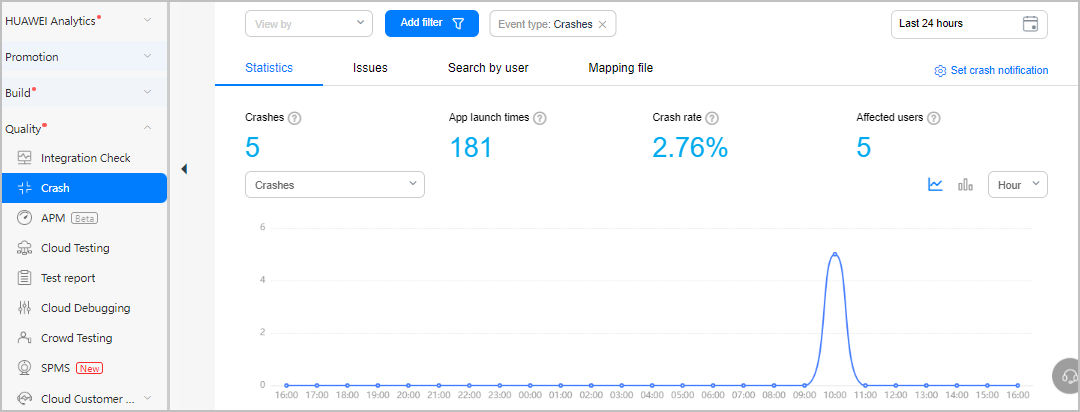This screenshot has height=412, width=1080.
Task: Show help for Crash rate
Action: click(712, 118)
